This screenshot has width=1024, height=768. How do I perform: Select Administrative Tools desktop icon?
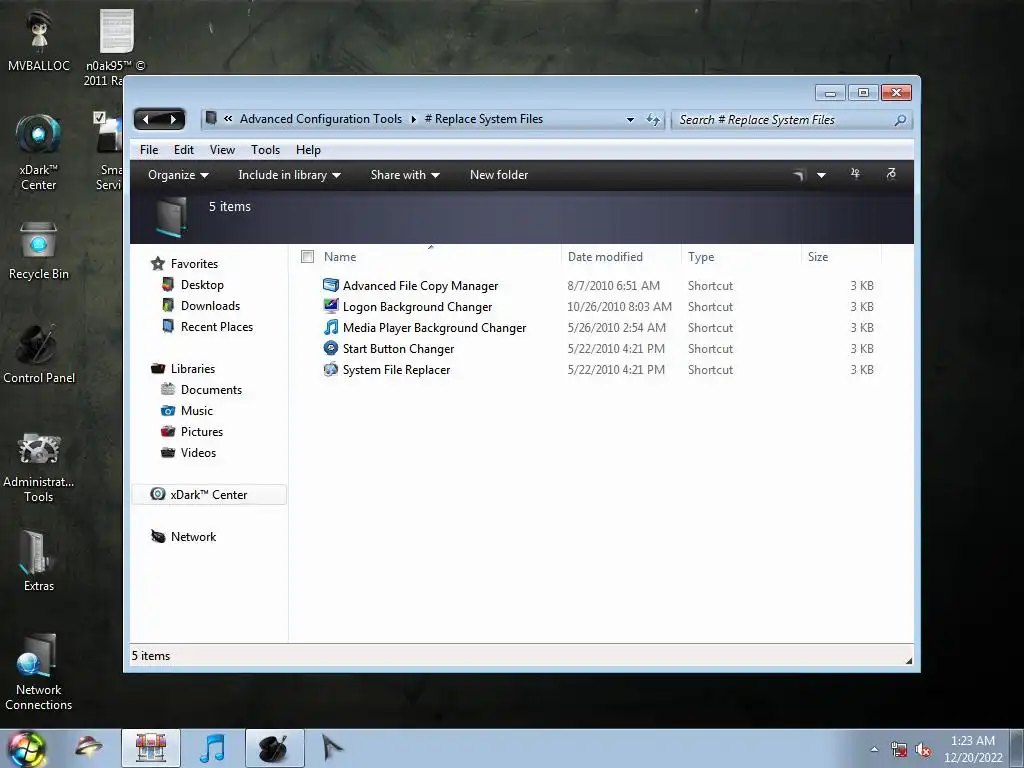tap(39, 449)
